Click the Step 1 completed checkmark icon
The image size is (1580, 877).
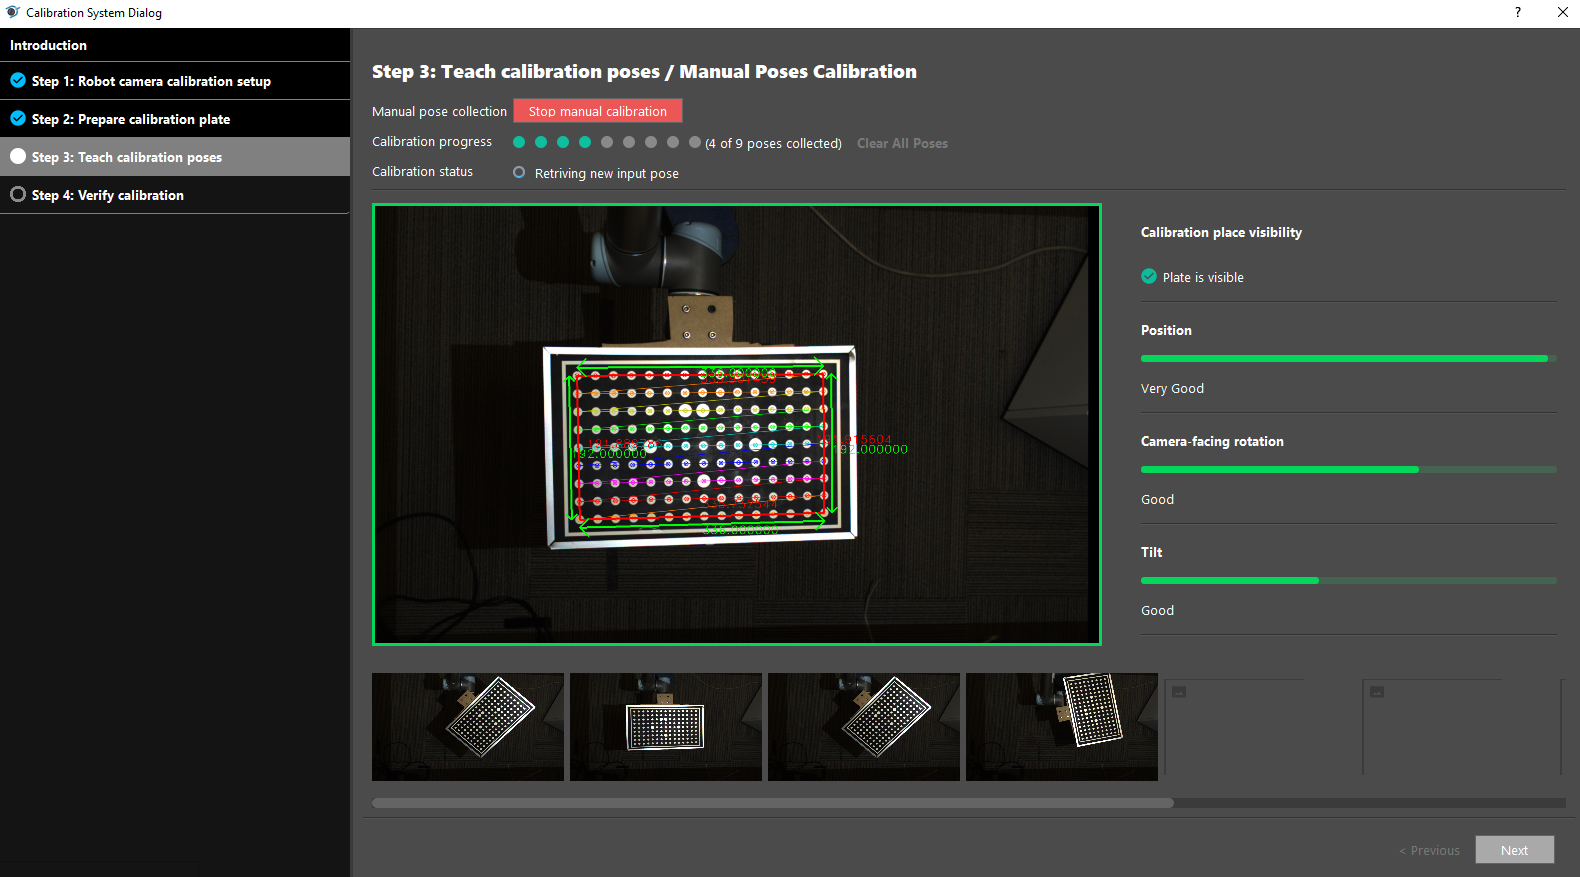point(18,80)
